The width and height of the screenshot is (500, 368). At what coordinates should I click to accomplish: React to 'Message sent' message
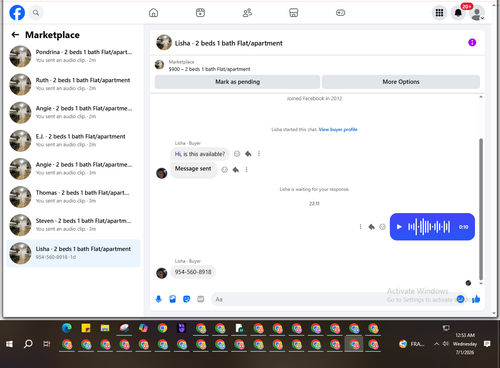(225, 170)
